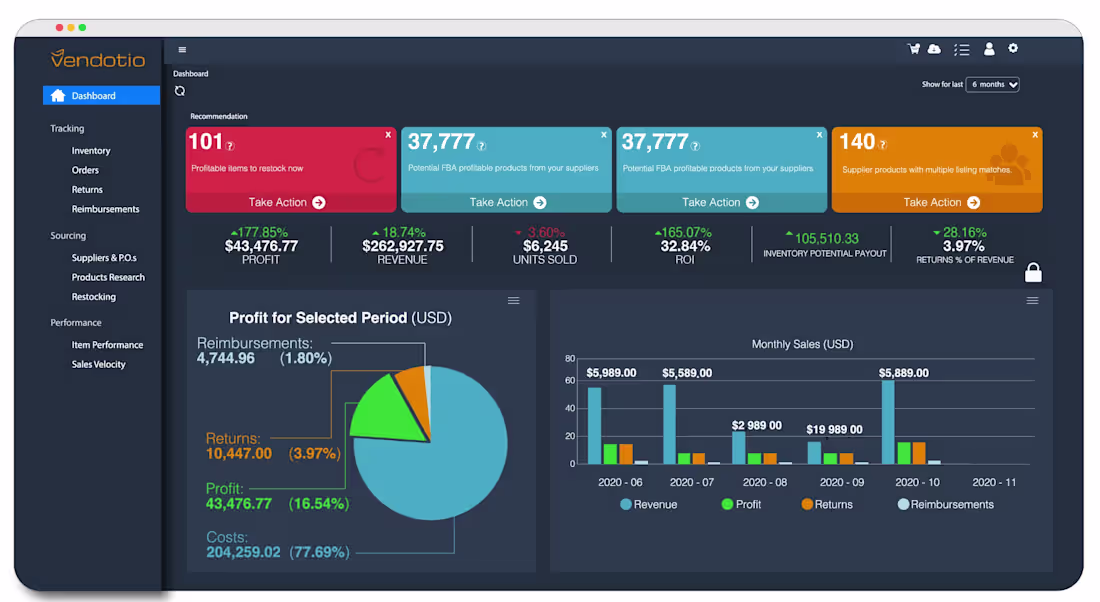Toggle Revenue in the Monthly Sales legend
This screenshot has width=1100, height=602.
[x=648, y=504]
